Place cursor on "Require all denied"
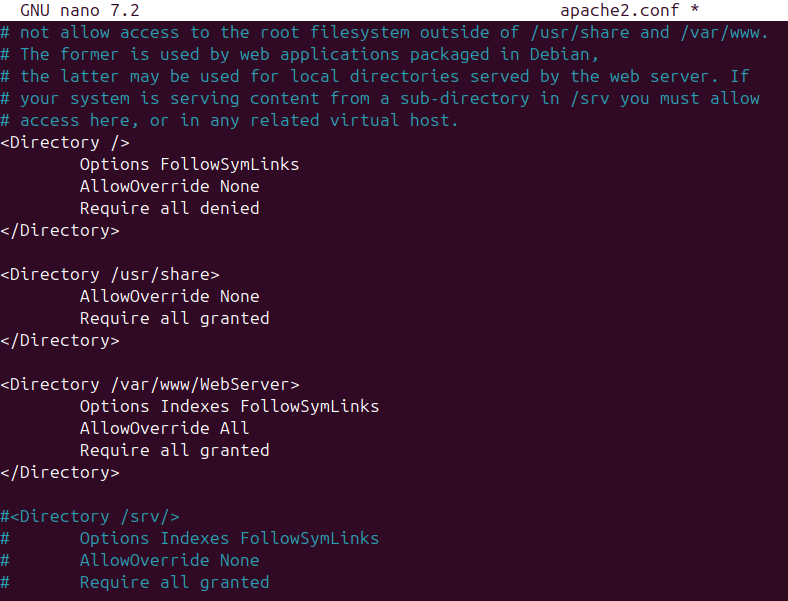Image resolution: width=788 pixels, height=601 pixels. [x=169, y=208]
